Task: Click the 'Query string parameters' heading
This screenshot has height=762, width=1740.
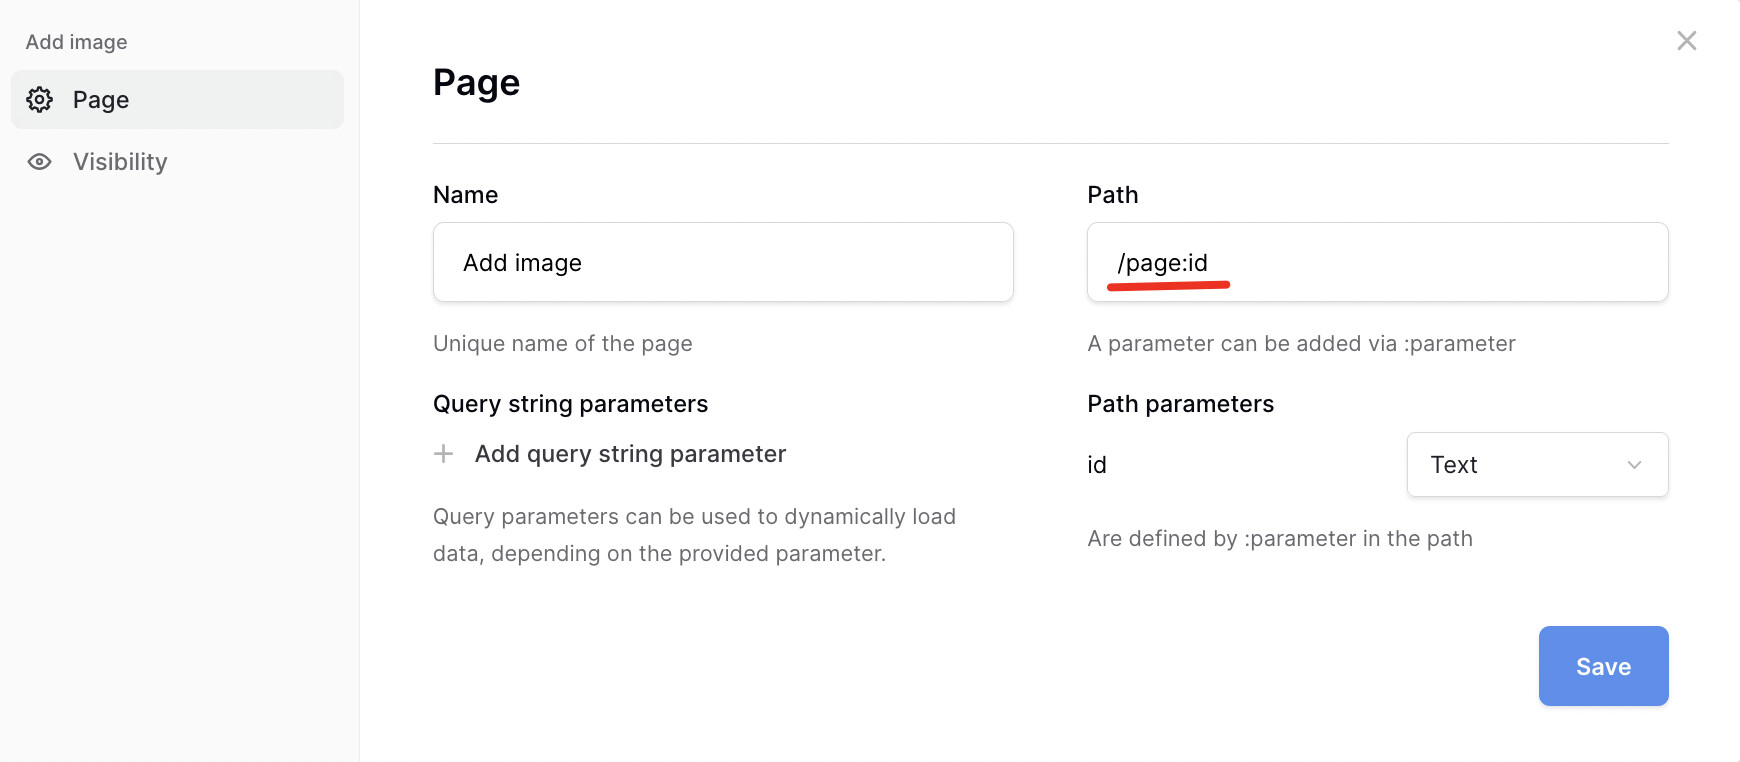Action: (570, 404)
